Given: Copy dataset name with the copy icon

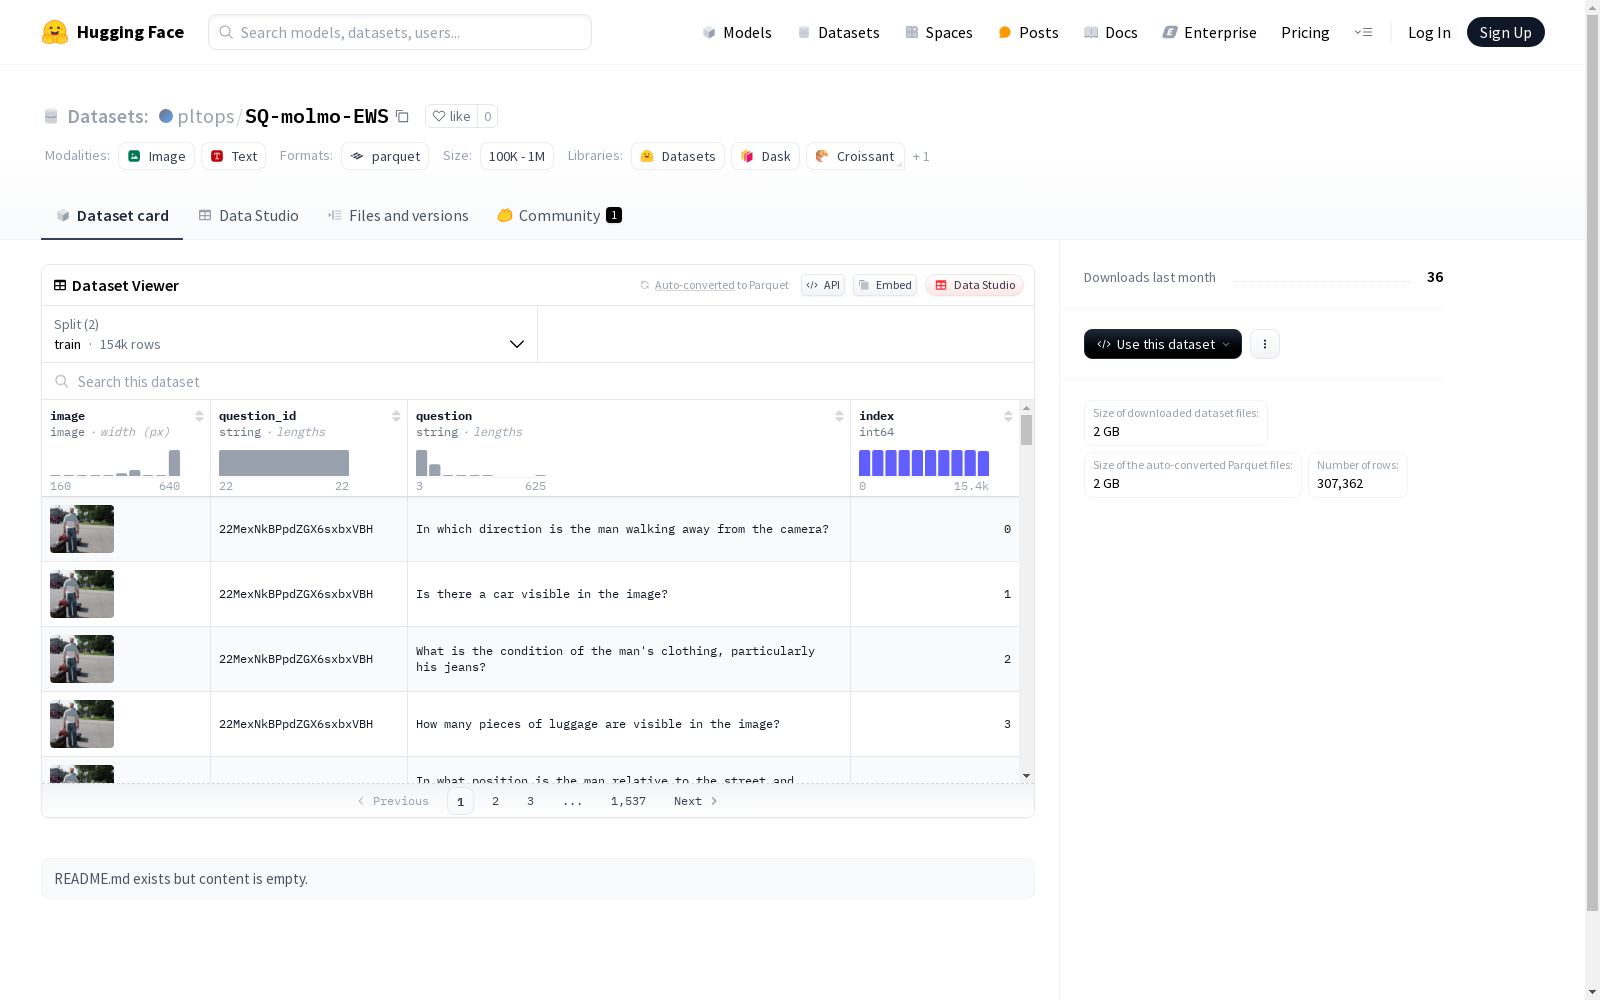Looking at the screenshot, I should [x=402, y=116].
